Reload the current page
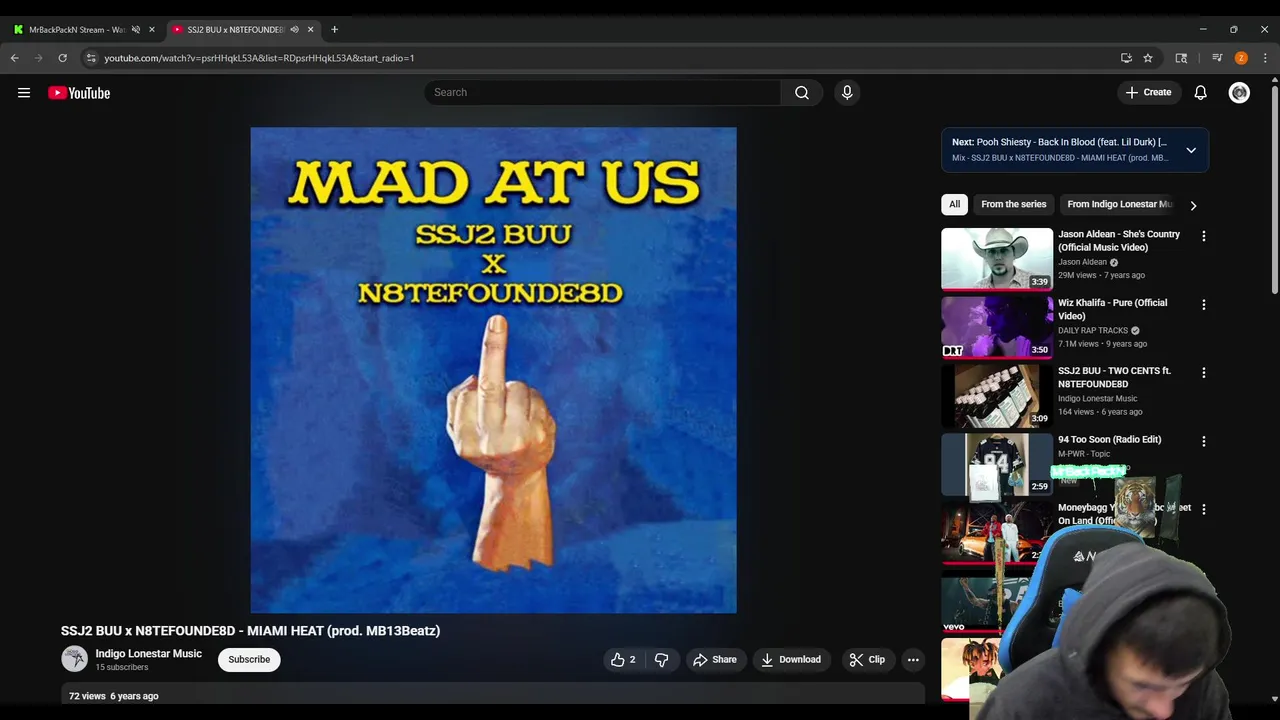The width and height of the screenshot is (1280, 720). click(62, 58)
